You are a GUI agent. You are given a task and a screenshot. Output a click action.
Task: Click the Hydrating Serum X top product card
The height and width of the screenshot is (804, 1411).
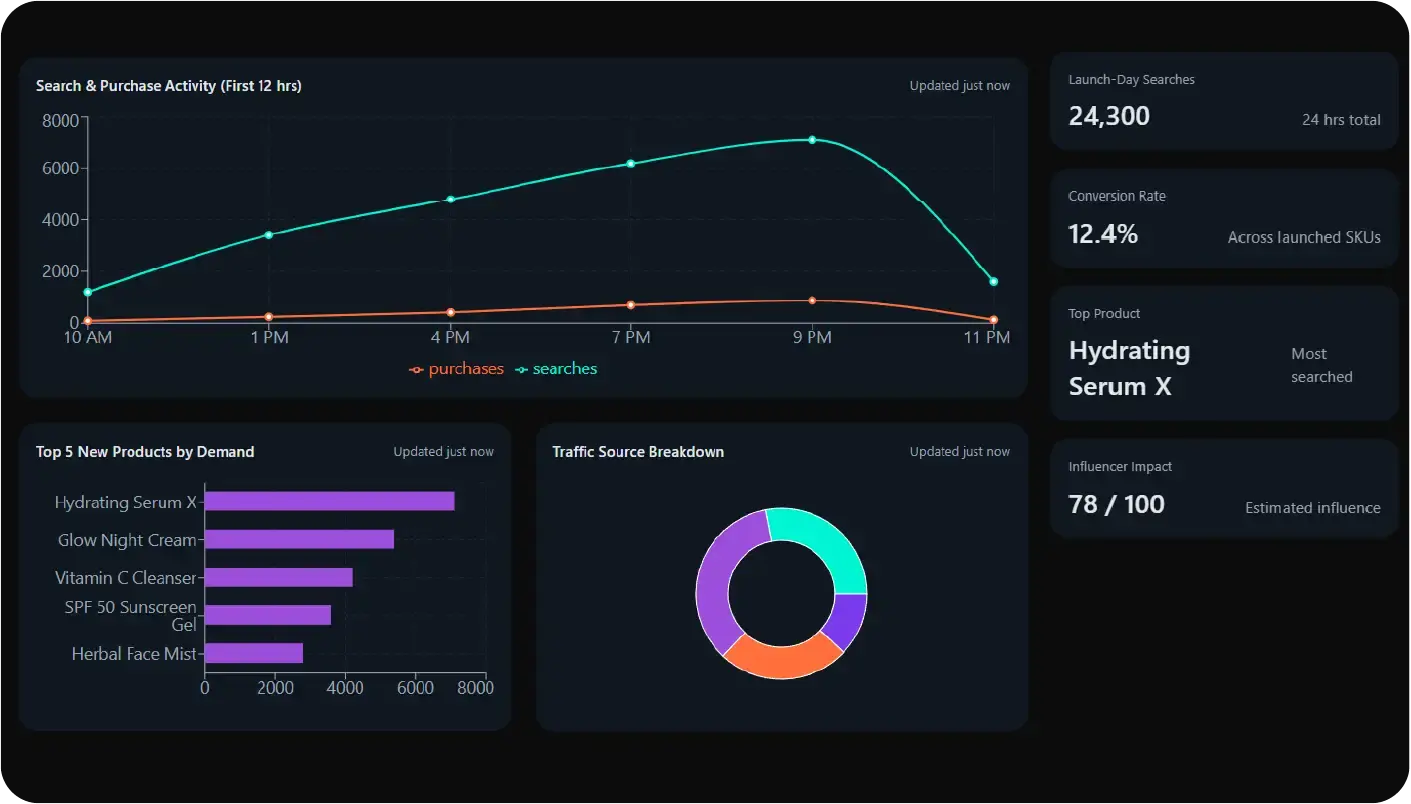click(x=1223, y=353)
